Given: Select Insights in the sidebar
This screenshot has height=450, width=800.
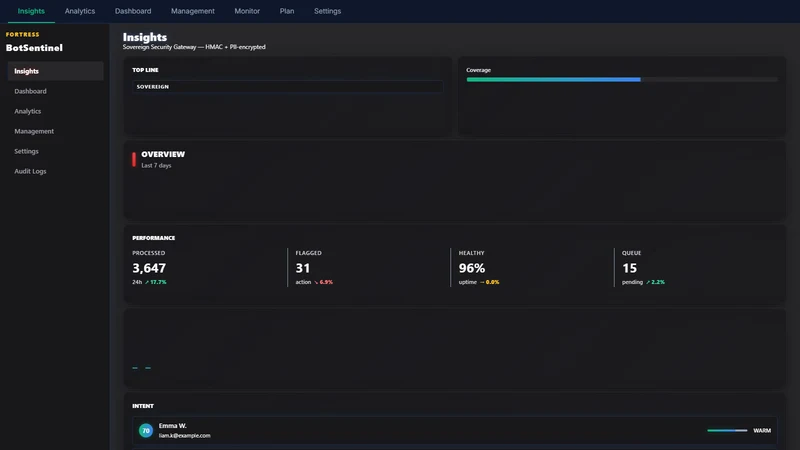Looking at the screenshot, I should [56, 71].
